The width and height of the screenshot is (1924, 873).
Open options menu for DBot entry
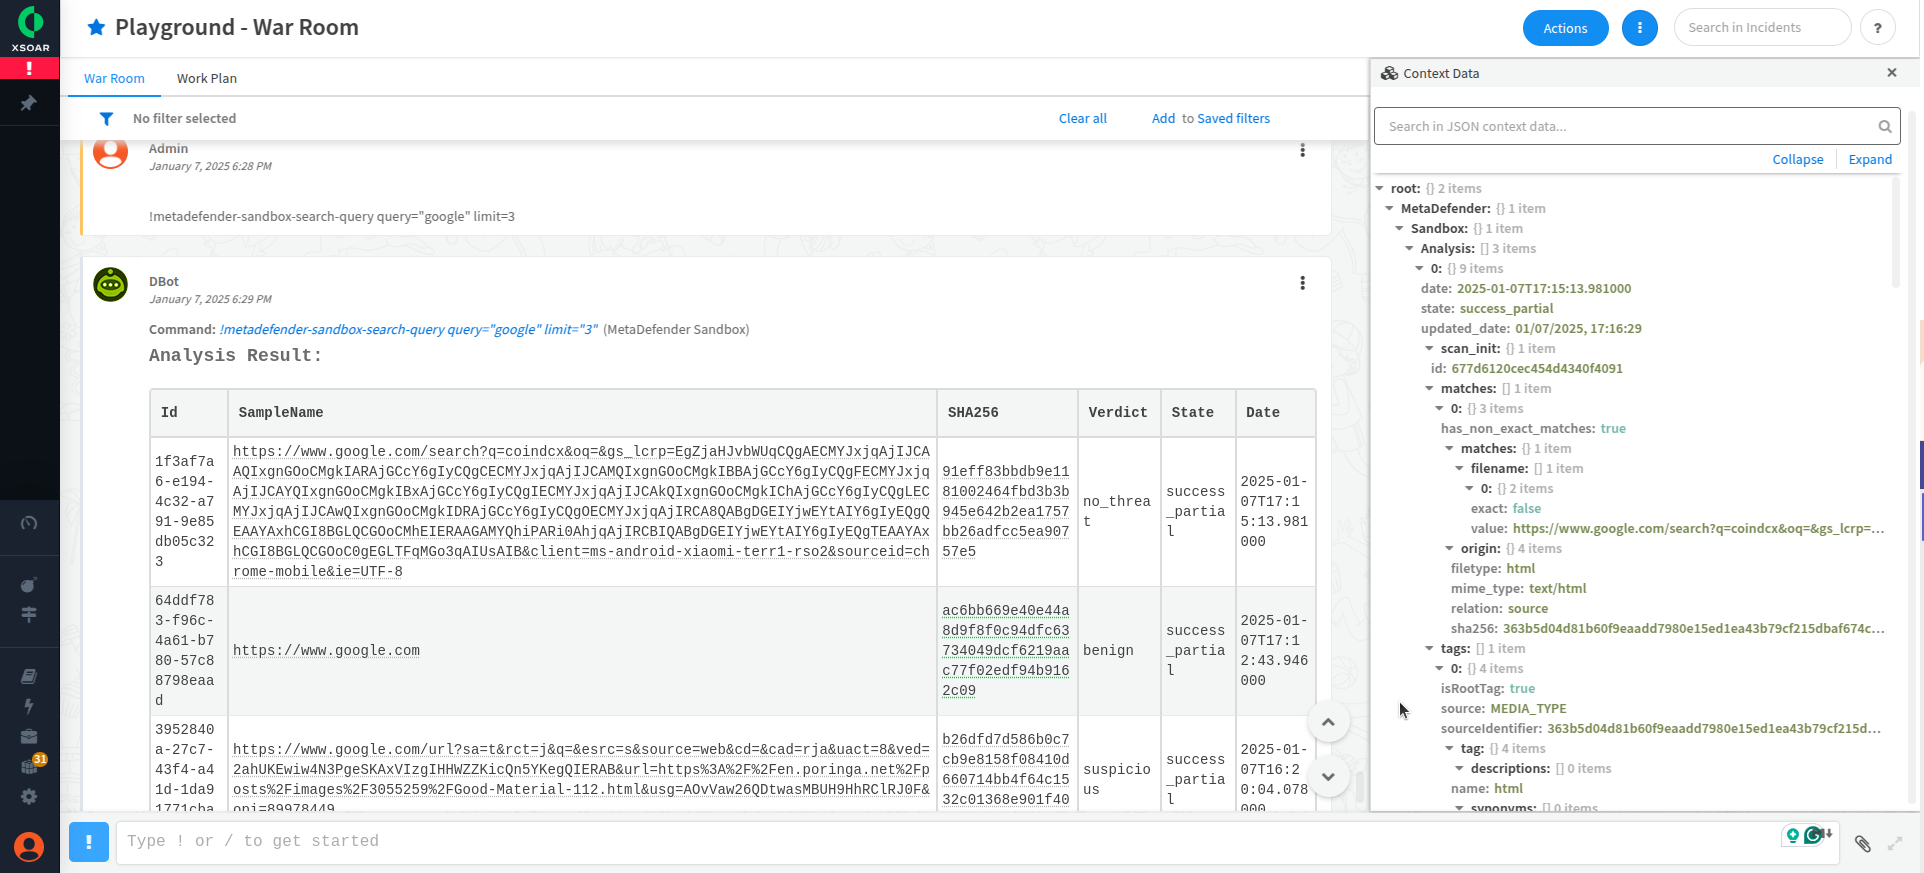[x=1302, y=283]
